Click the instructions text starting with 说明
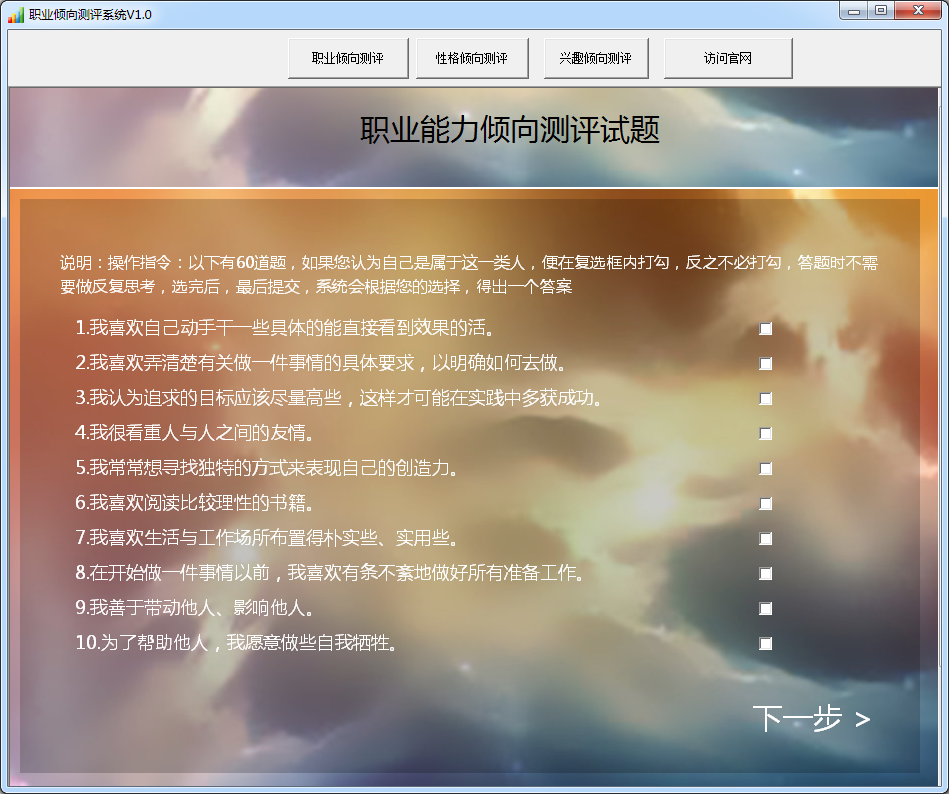This screenshot has width=949, height=794. coord(469,274)
